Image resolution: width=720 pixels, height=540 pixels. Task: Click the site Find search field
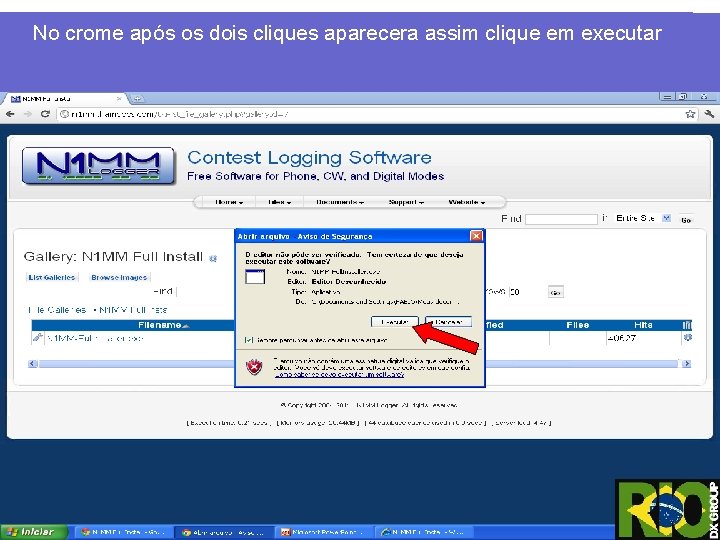561,219
